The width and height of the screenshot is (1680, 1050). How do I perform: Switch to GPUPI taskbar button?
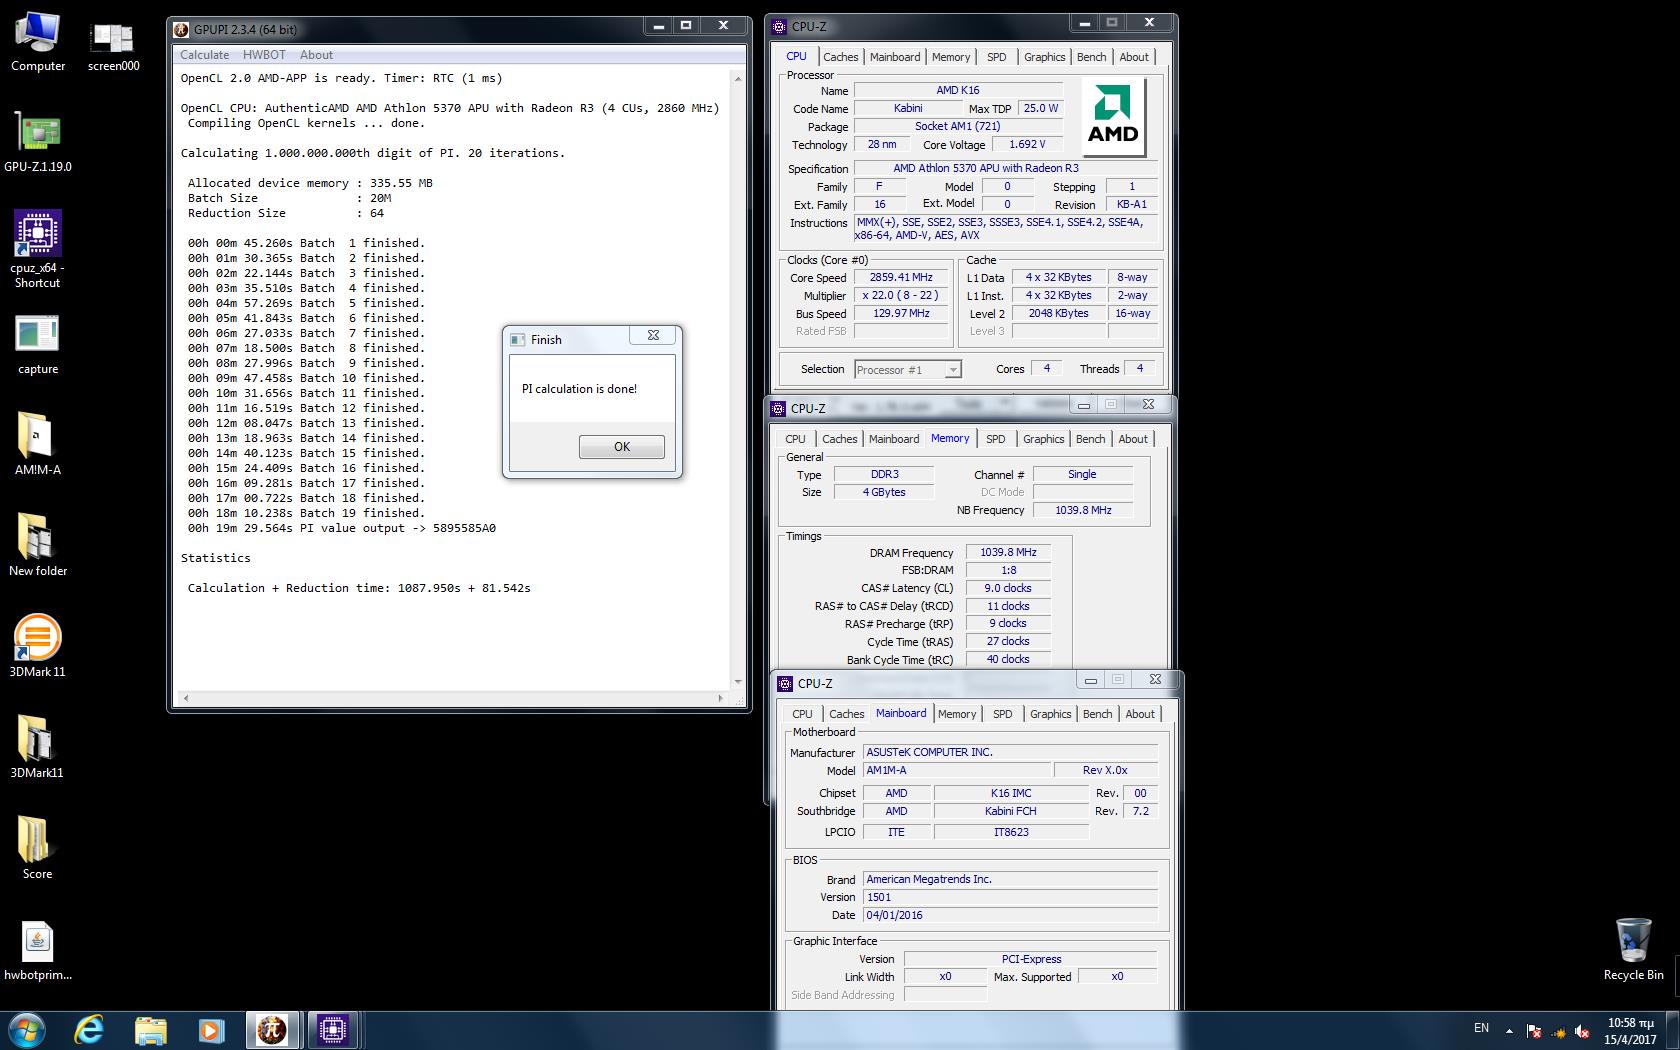point(272,1030)
